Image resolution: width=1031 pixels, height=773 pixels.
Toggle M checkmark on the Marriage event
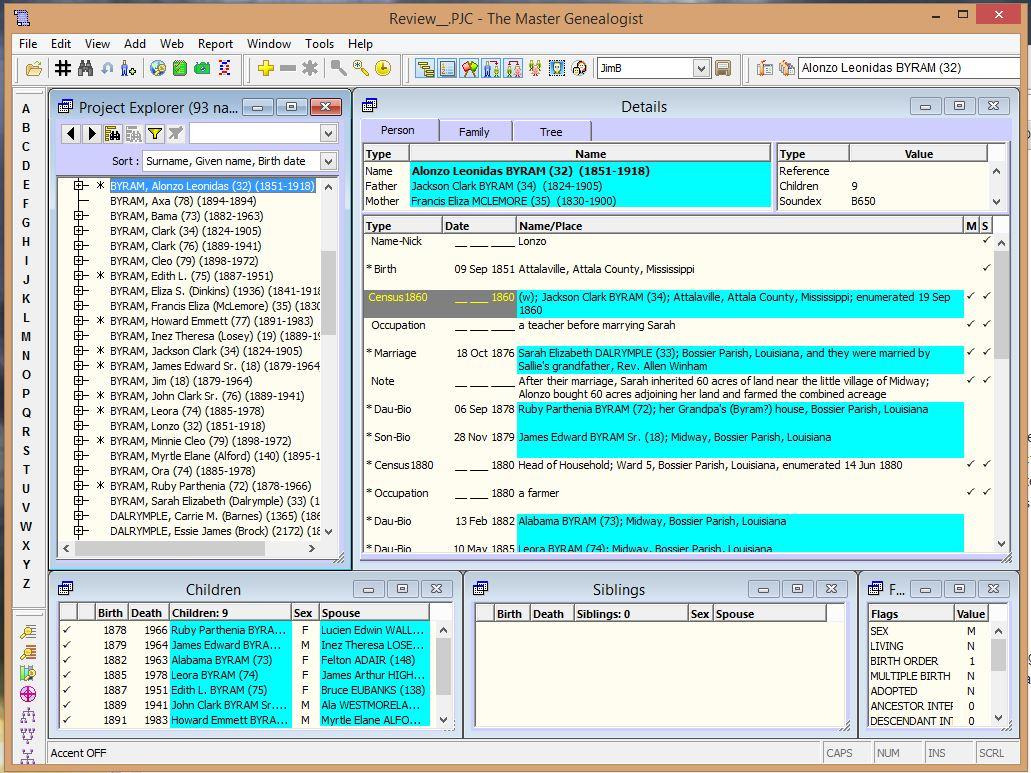[x=971, y=352]
